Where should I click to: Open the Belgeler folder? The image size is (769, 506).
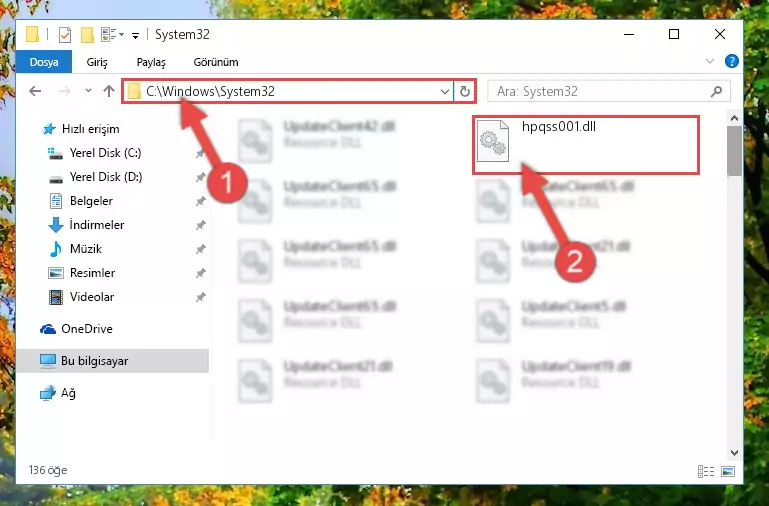(81, 201)
